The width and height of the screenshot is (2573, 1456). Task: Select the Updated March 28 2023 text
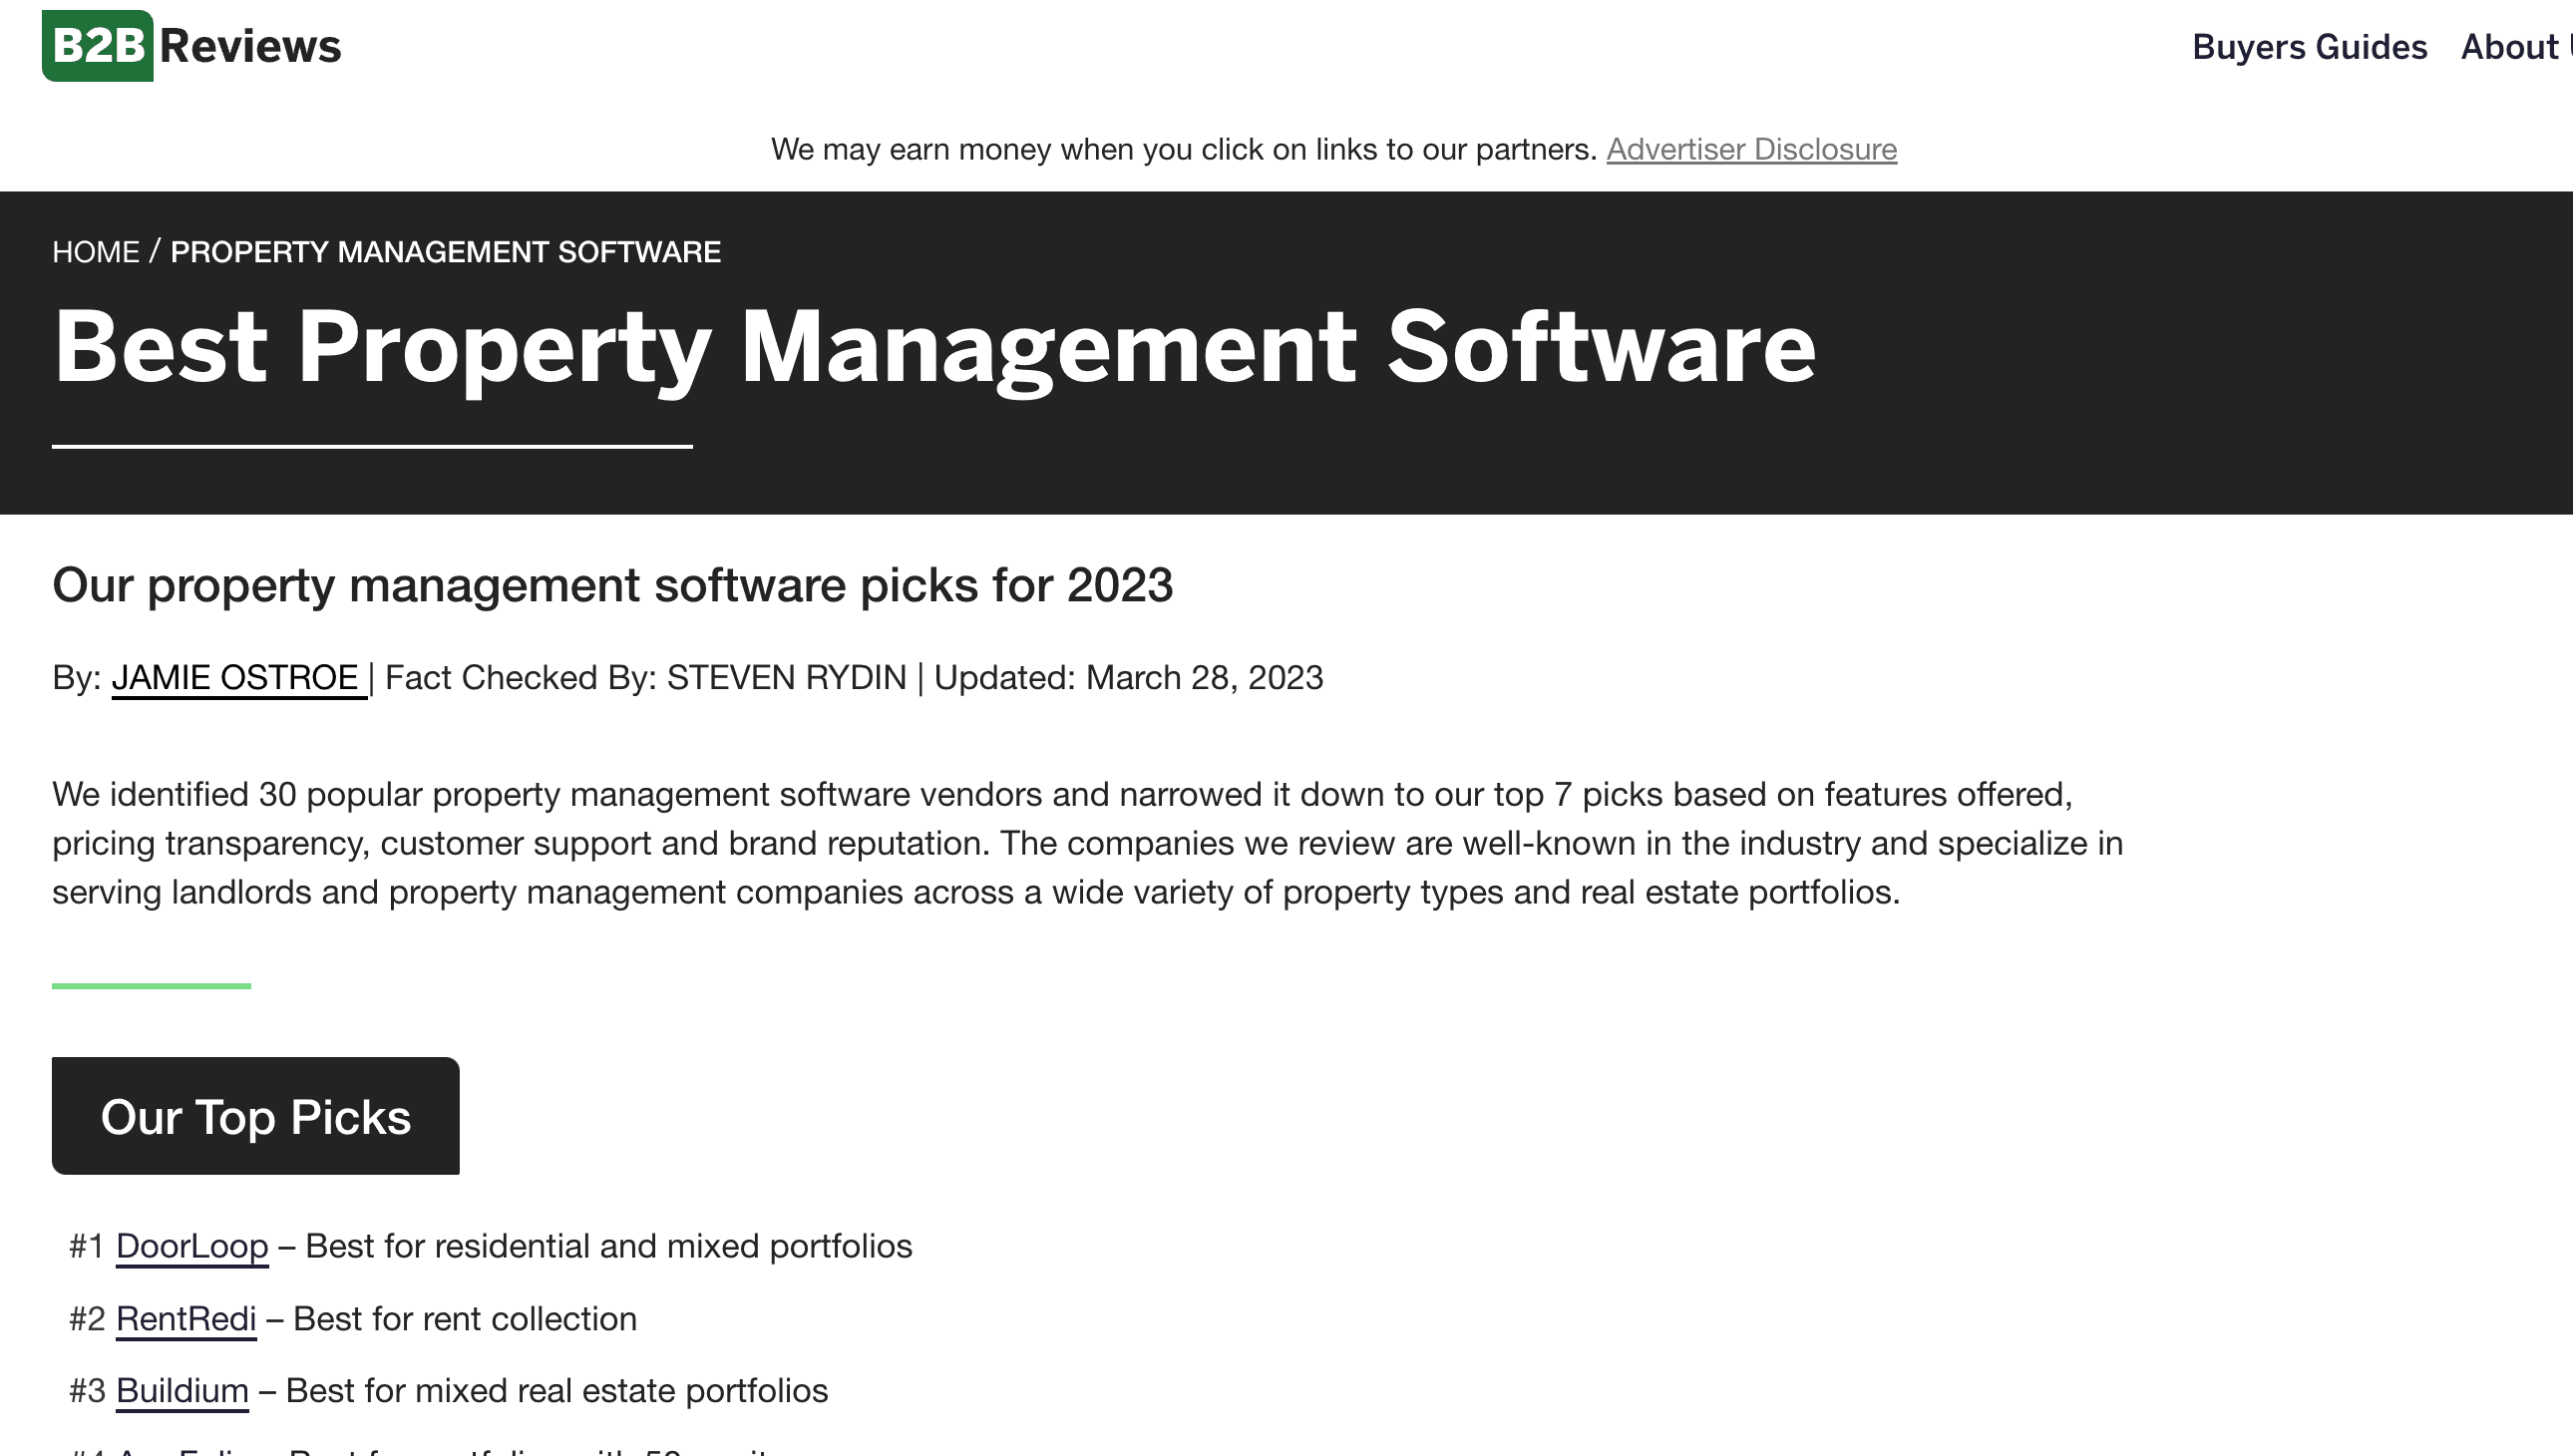click(x=1127, y=677)
